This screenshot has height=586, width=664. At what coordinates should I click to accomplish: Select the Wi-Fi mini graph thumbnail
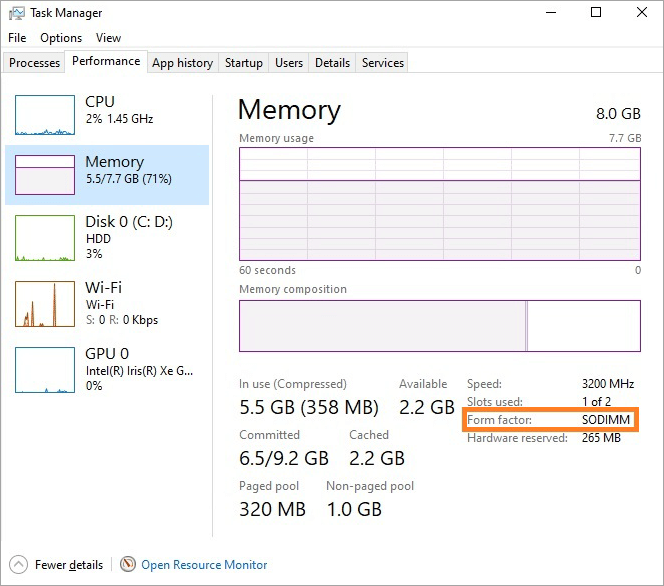point(45,304)
